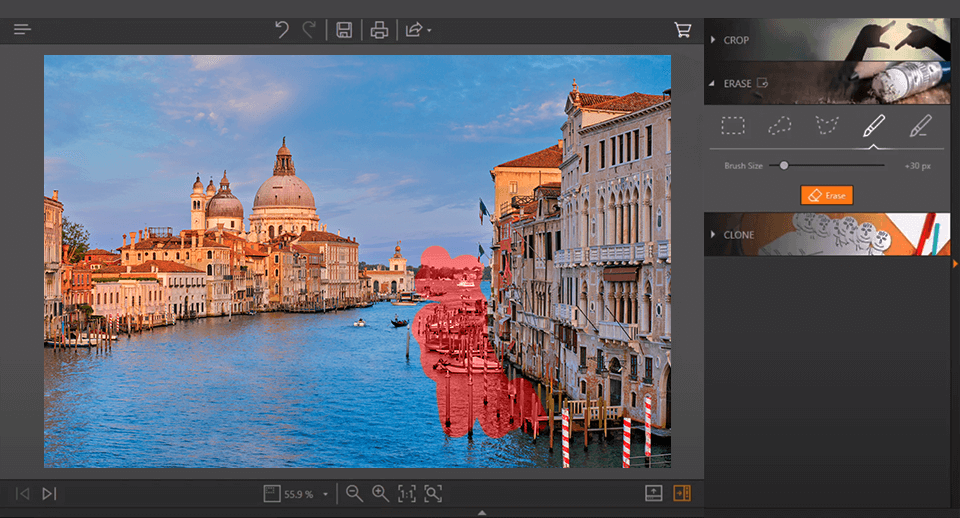Select the lasso selection tool
The width and height of the screenshot is (960, 518).
780,126
